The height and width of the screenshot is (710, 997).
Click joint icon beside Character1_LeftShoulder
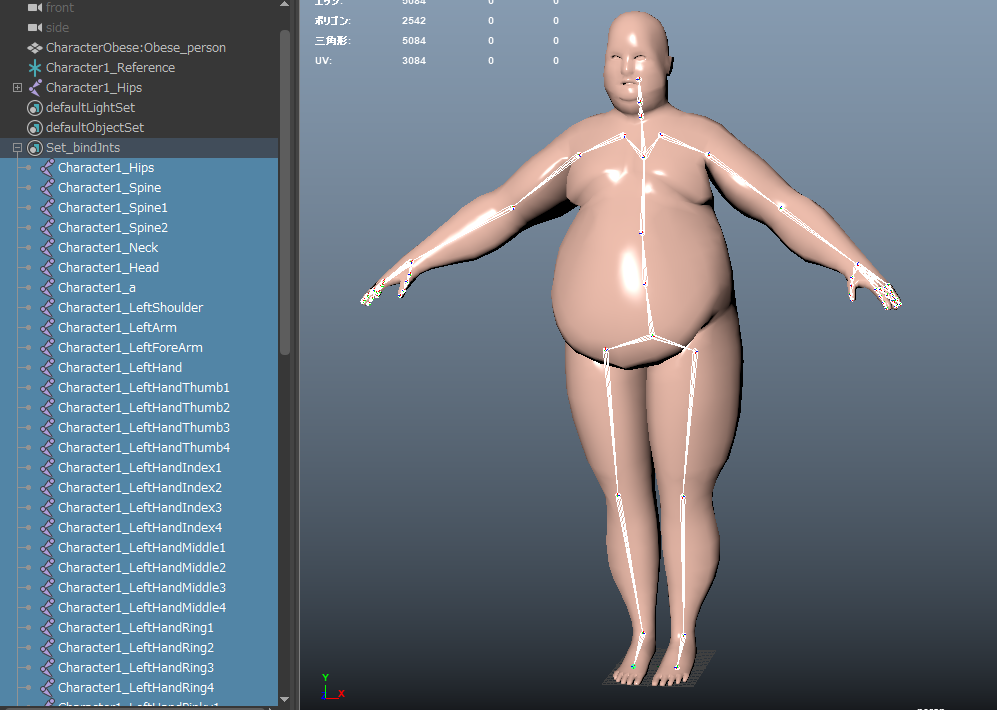tap(47, 308)
